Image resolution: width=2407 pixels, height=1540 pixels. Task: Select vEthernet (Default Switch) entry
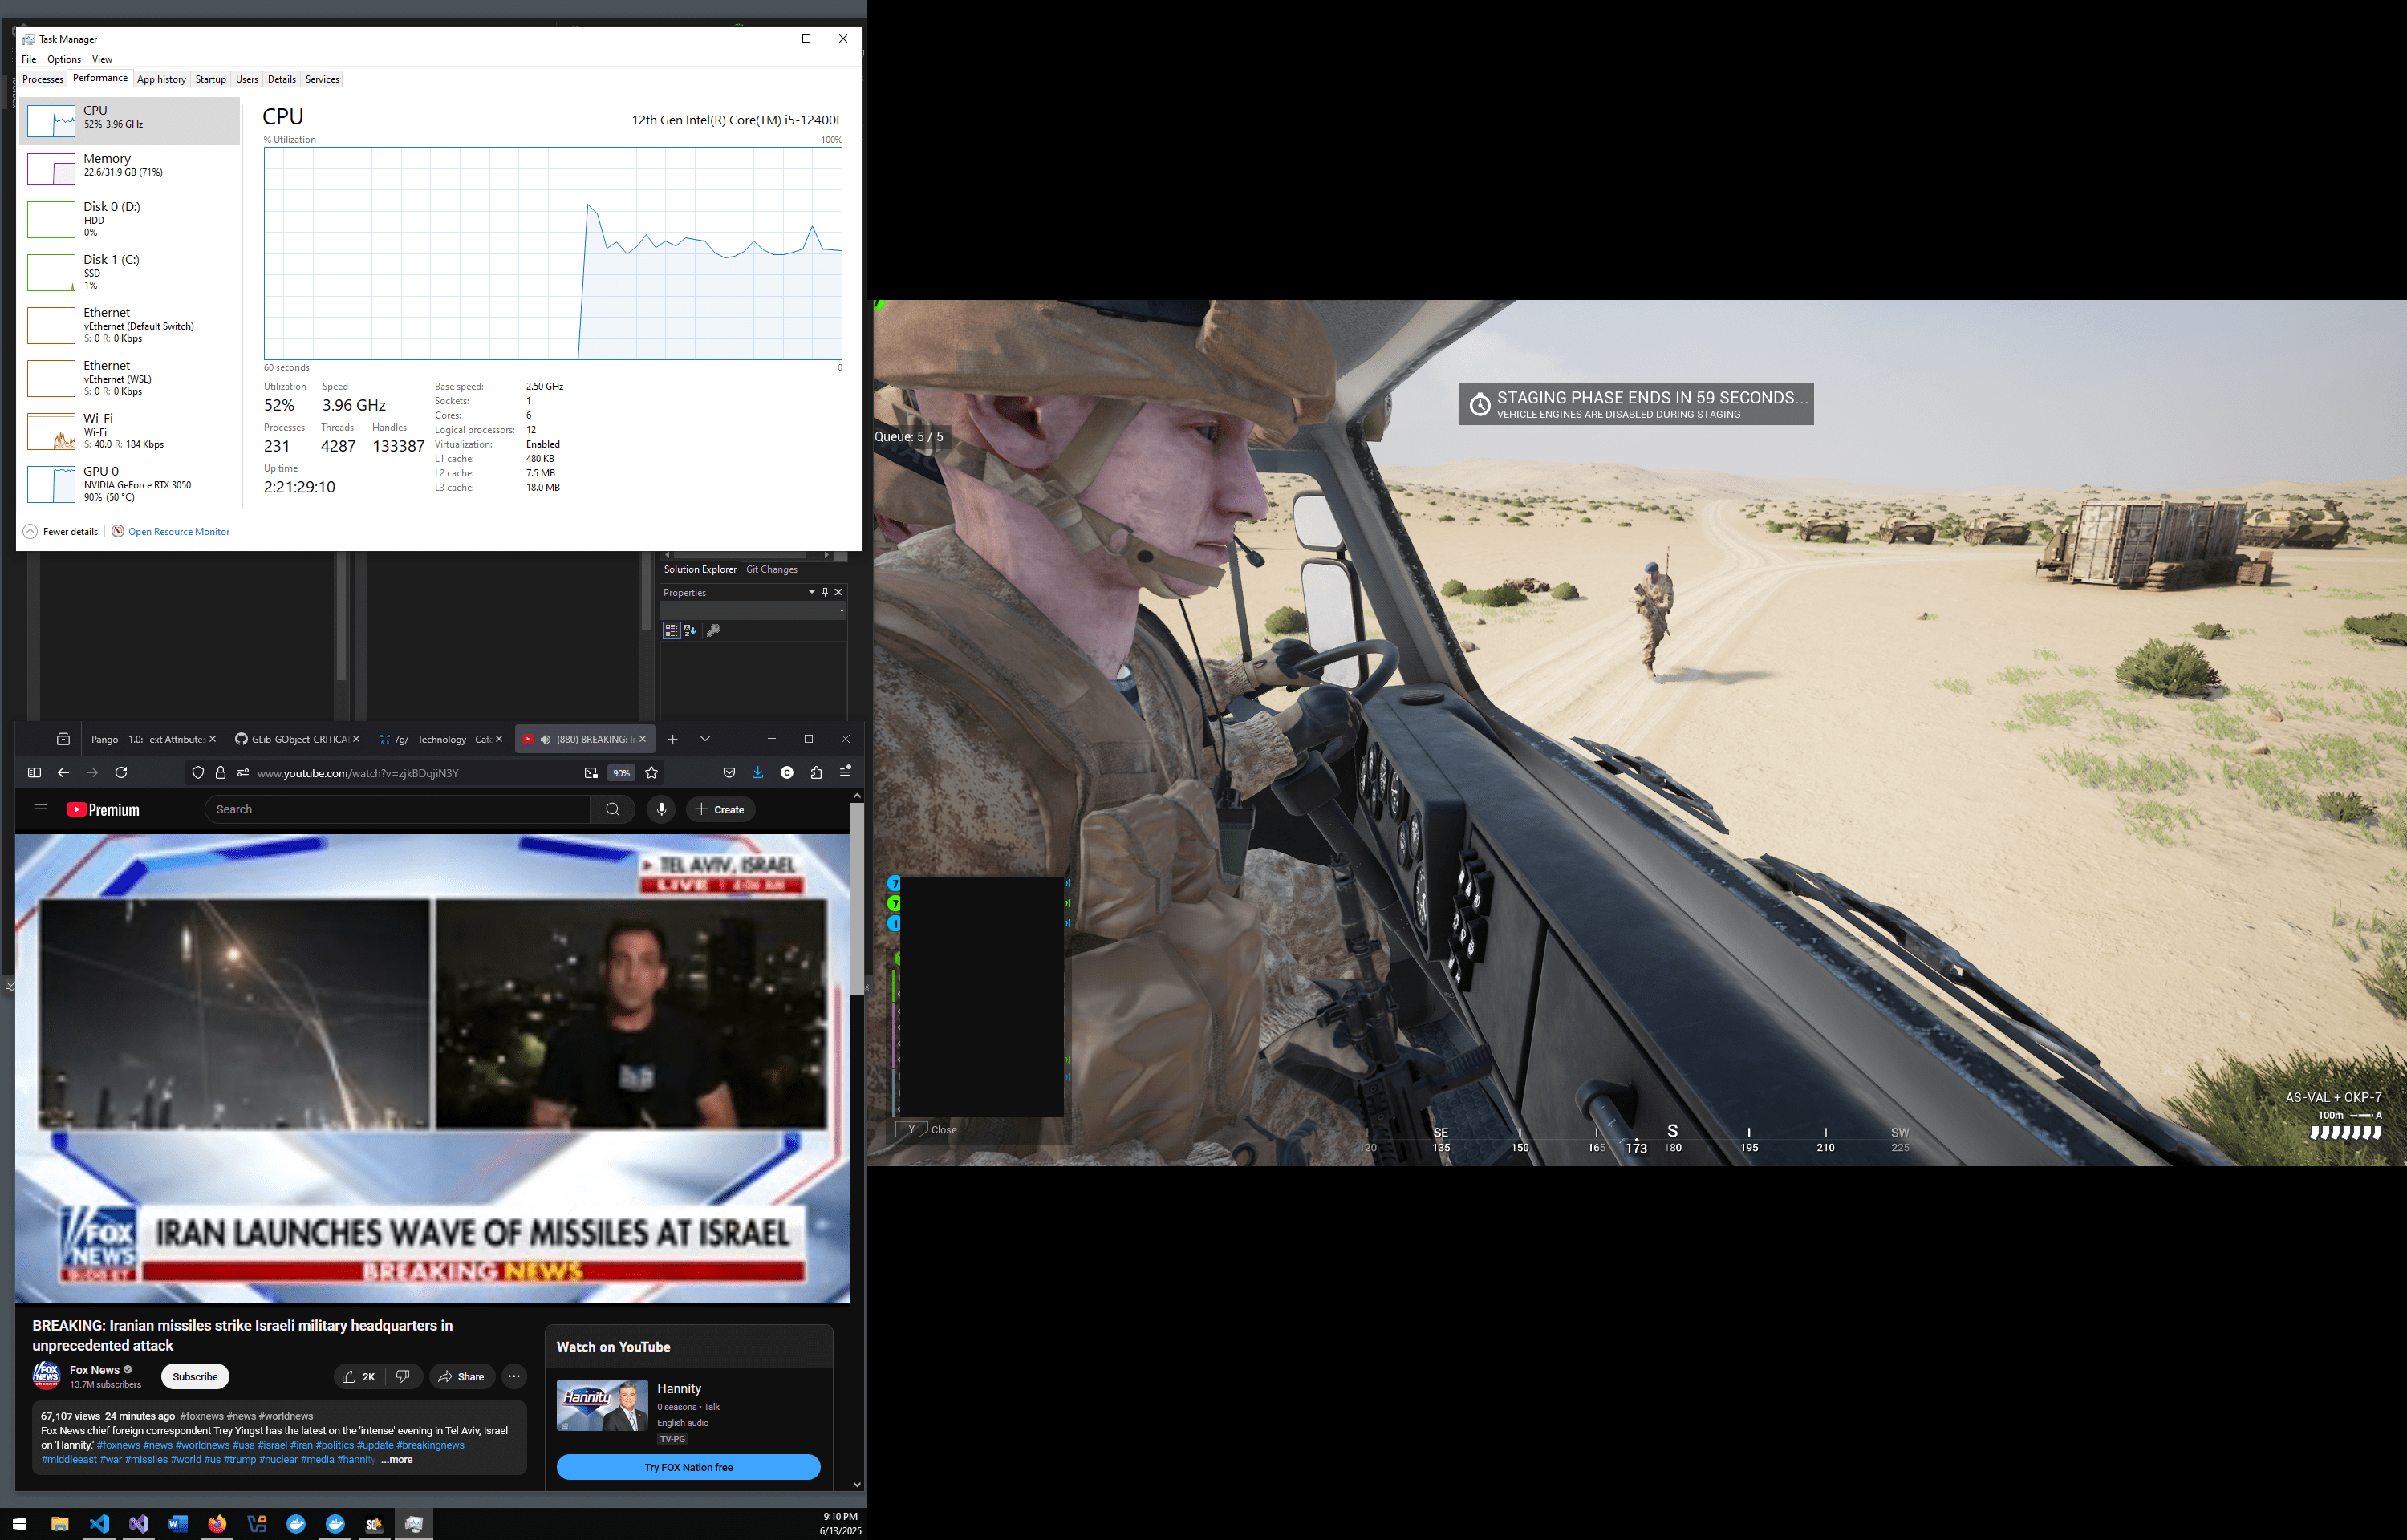tap(130, 325)
